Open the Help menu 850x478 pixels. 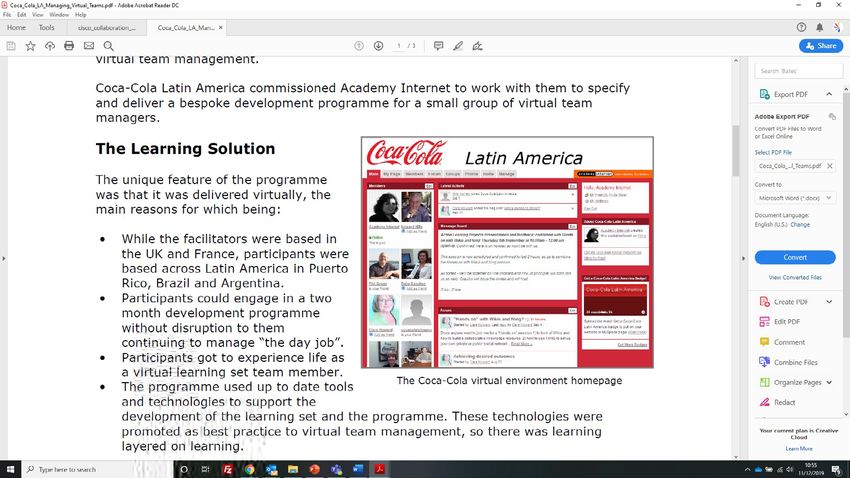point(80,15)
